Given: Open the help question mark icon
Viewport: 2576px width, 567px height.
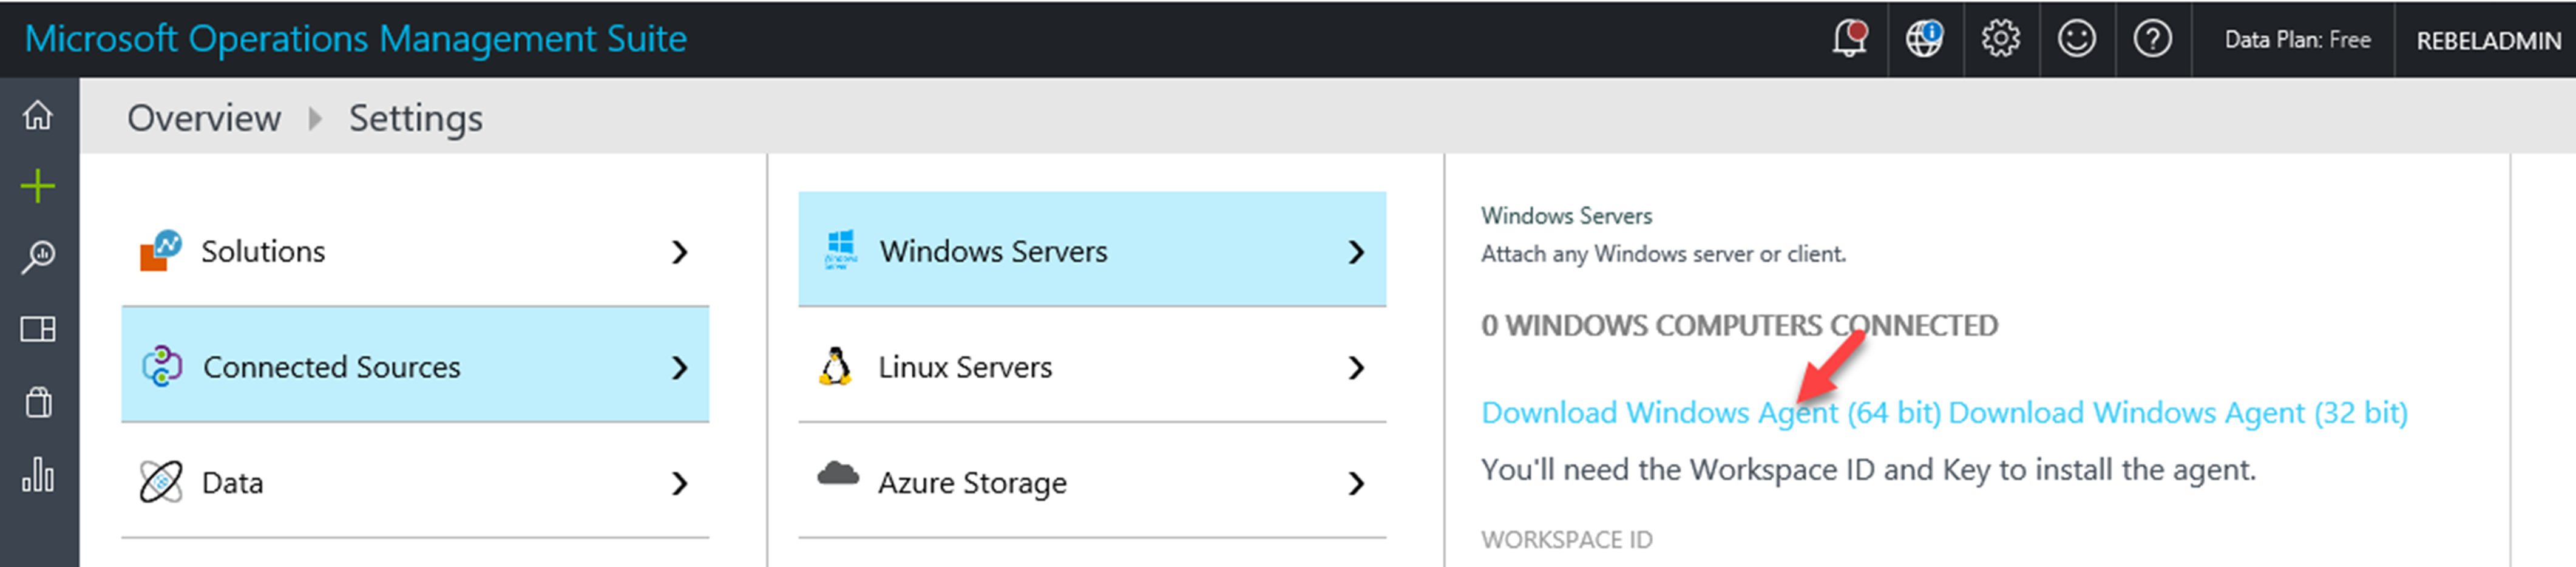Looking at the screenshot, I should tap(2152, 39).
